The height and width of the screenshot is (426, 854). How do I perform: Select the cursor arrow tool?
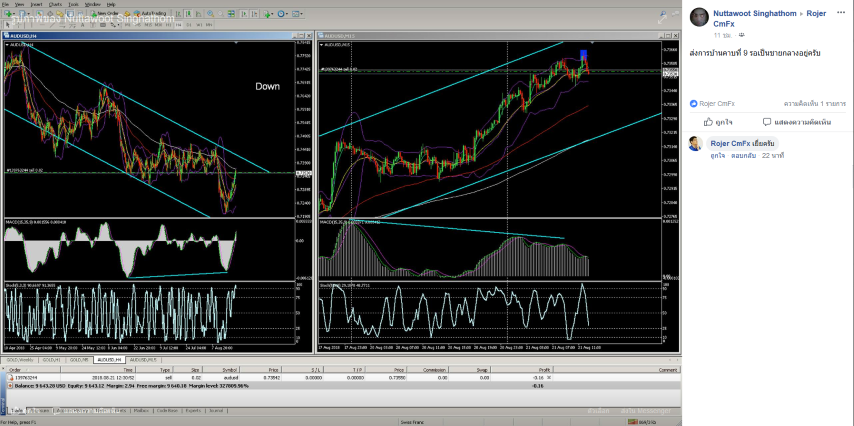8,25
